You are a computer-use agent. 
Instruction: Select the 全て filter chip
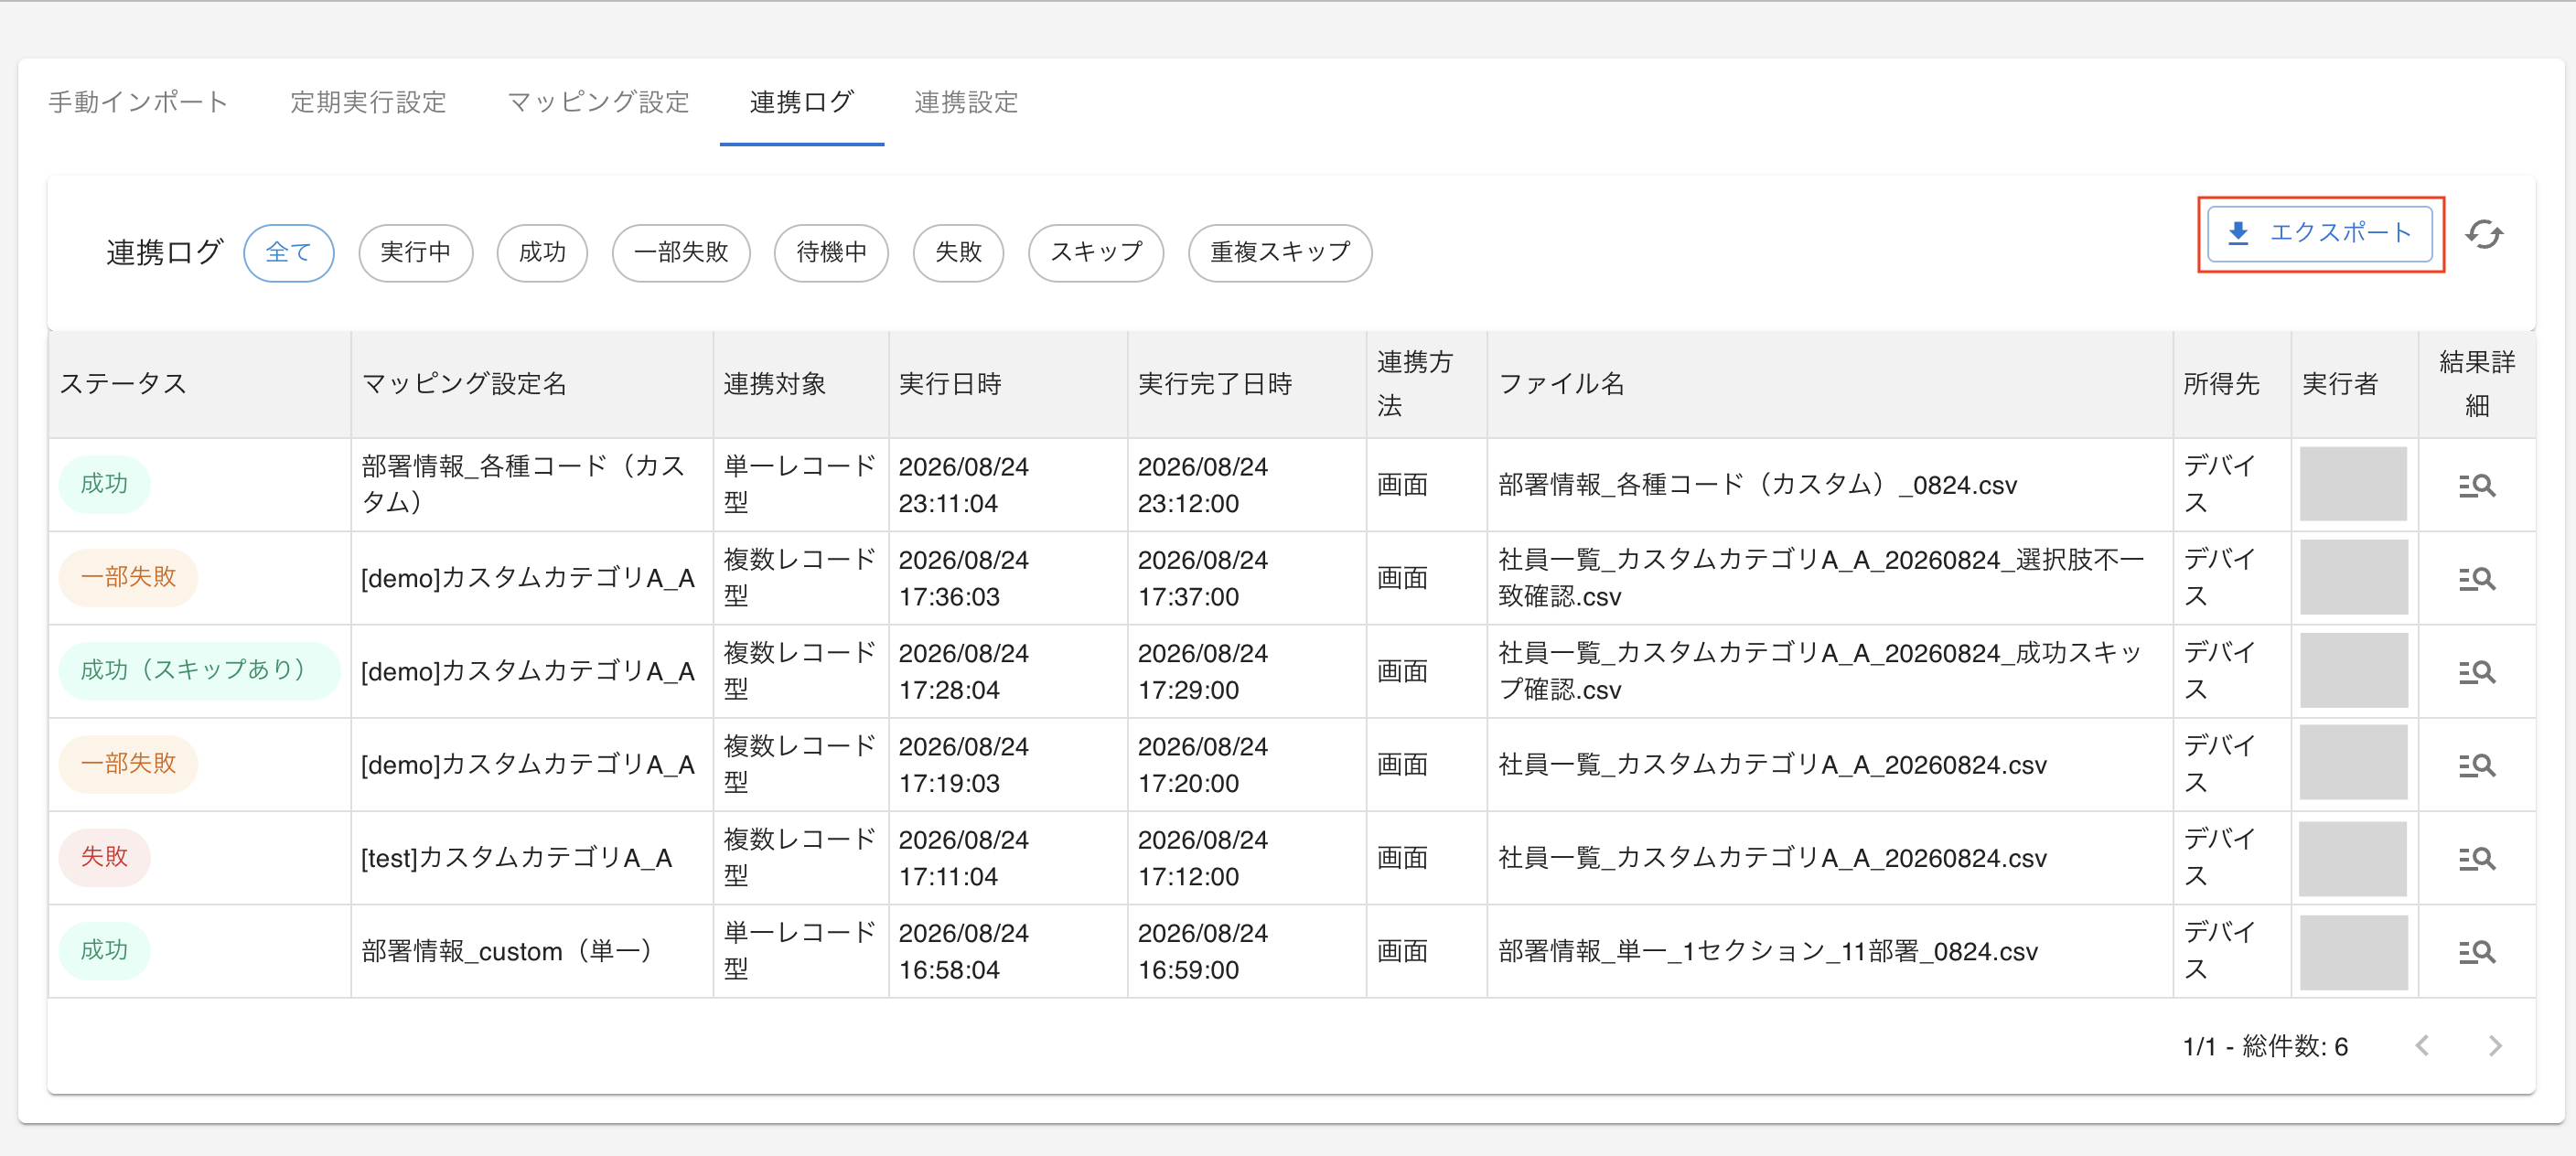pos(288,252)
